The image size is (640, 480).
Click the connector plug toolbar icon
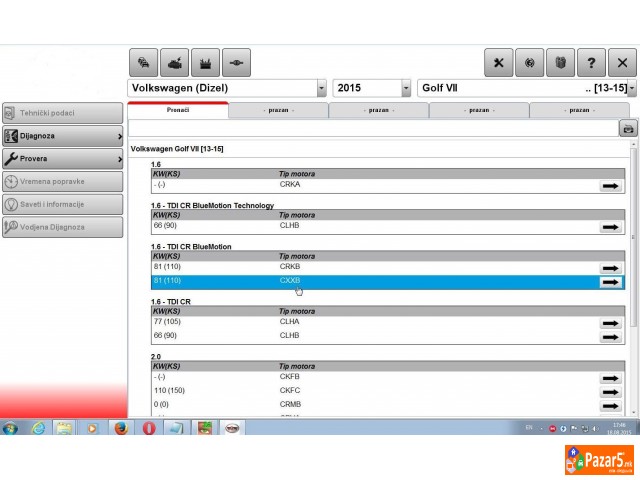click(x=236, y=62)
